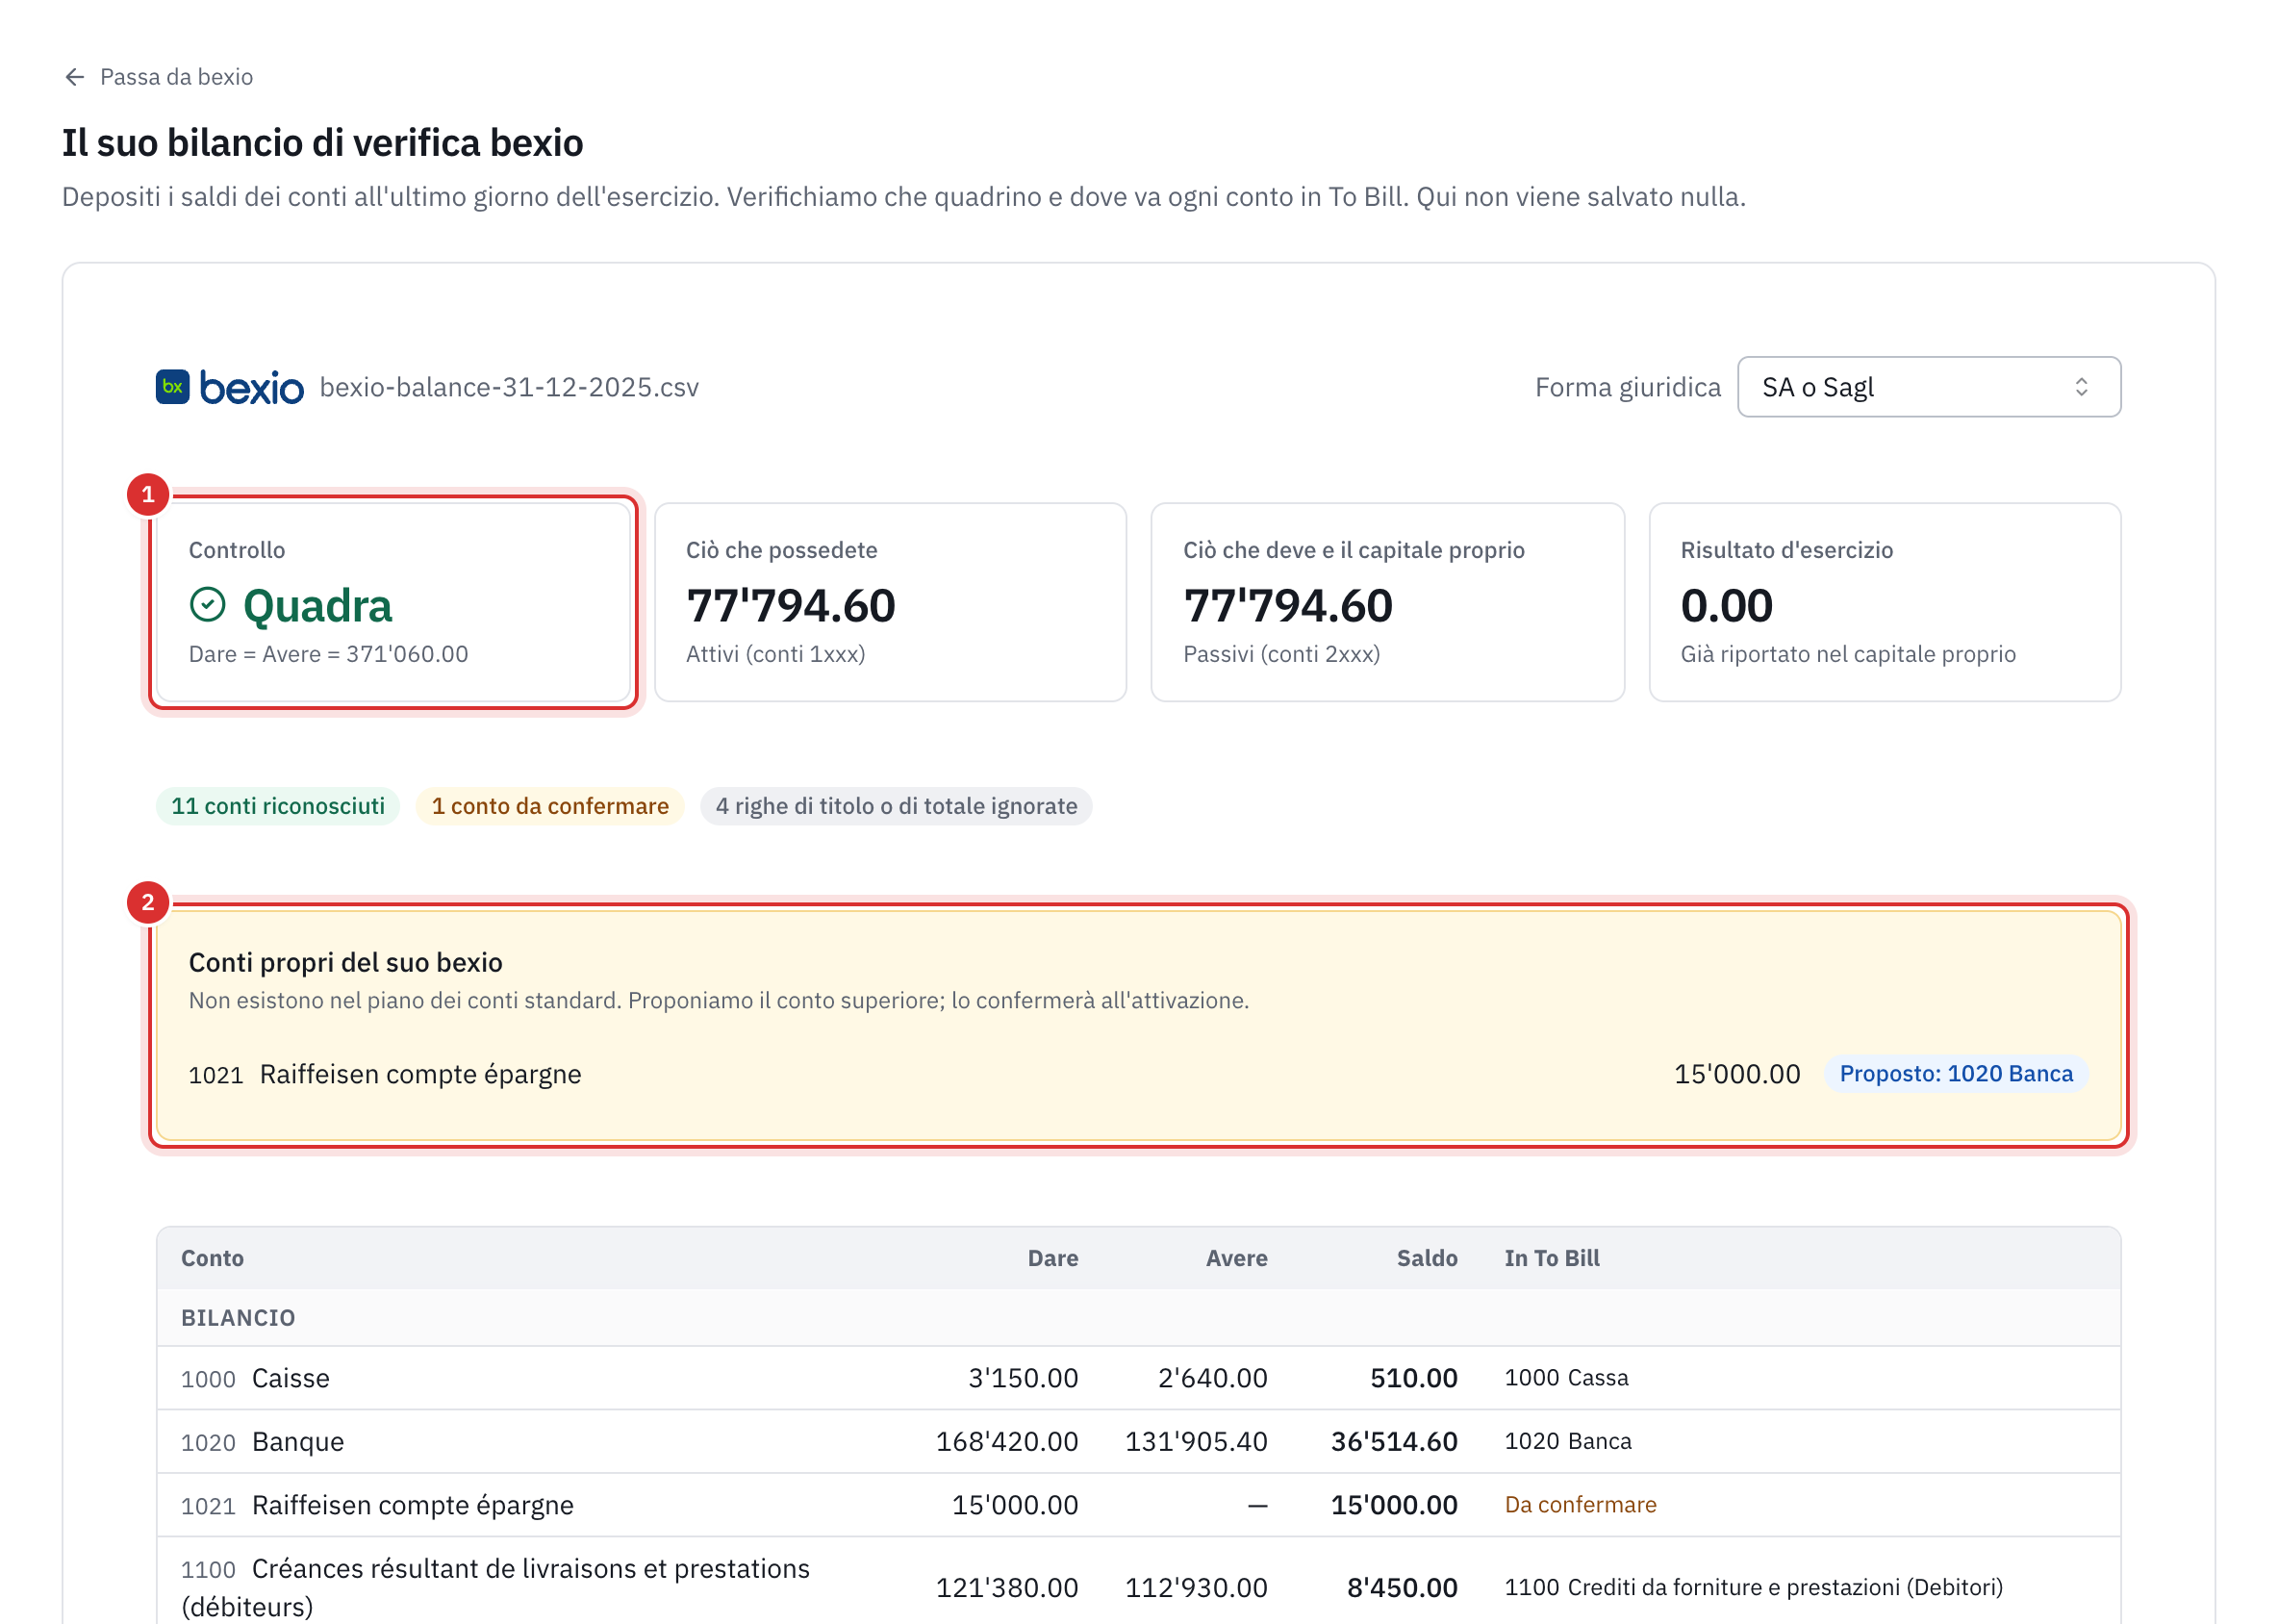The image size is (2278, 1624).
Task: Click the Quadra status text
Action: [317, 606]
